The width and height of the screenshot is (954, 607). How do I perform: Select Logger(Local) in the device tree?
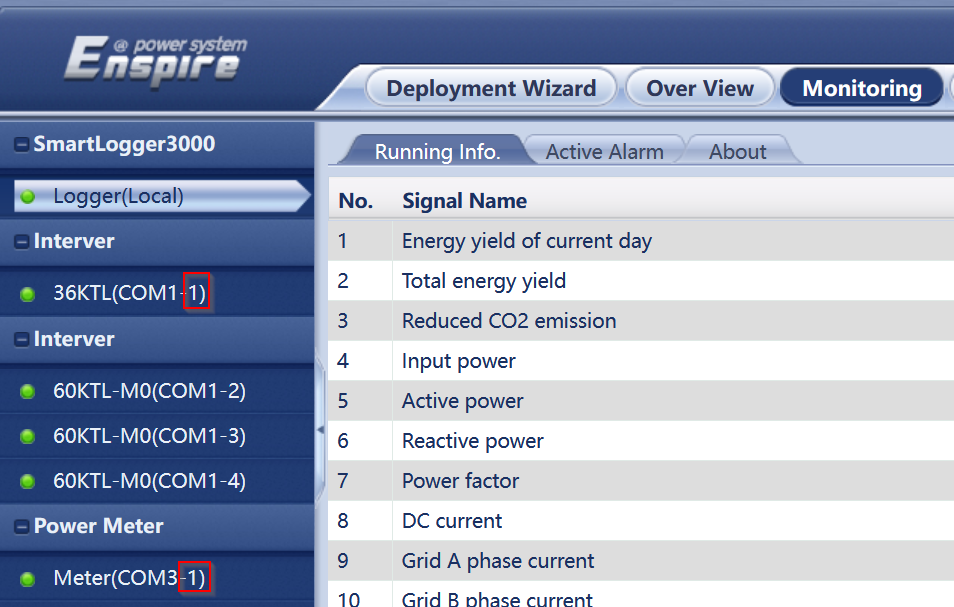point(118,197)
